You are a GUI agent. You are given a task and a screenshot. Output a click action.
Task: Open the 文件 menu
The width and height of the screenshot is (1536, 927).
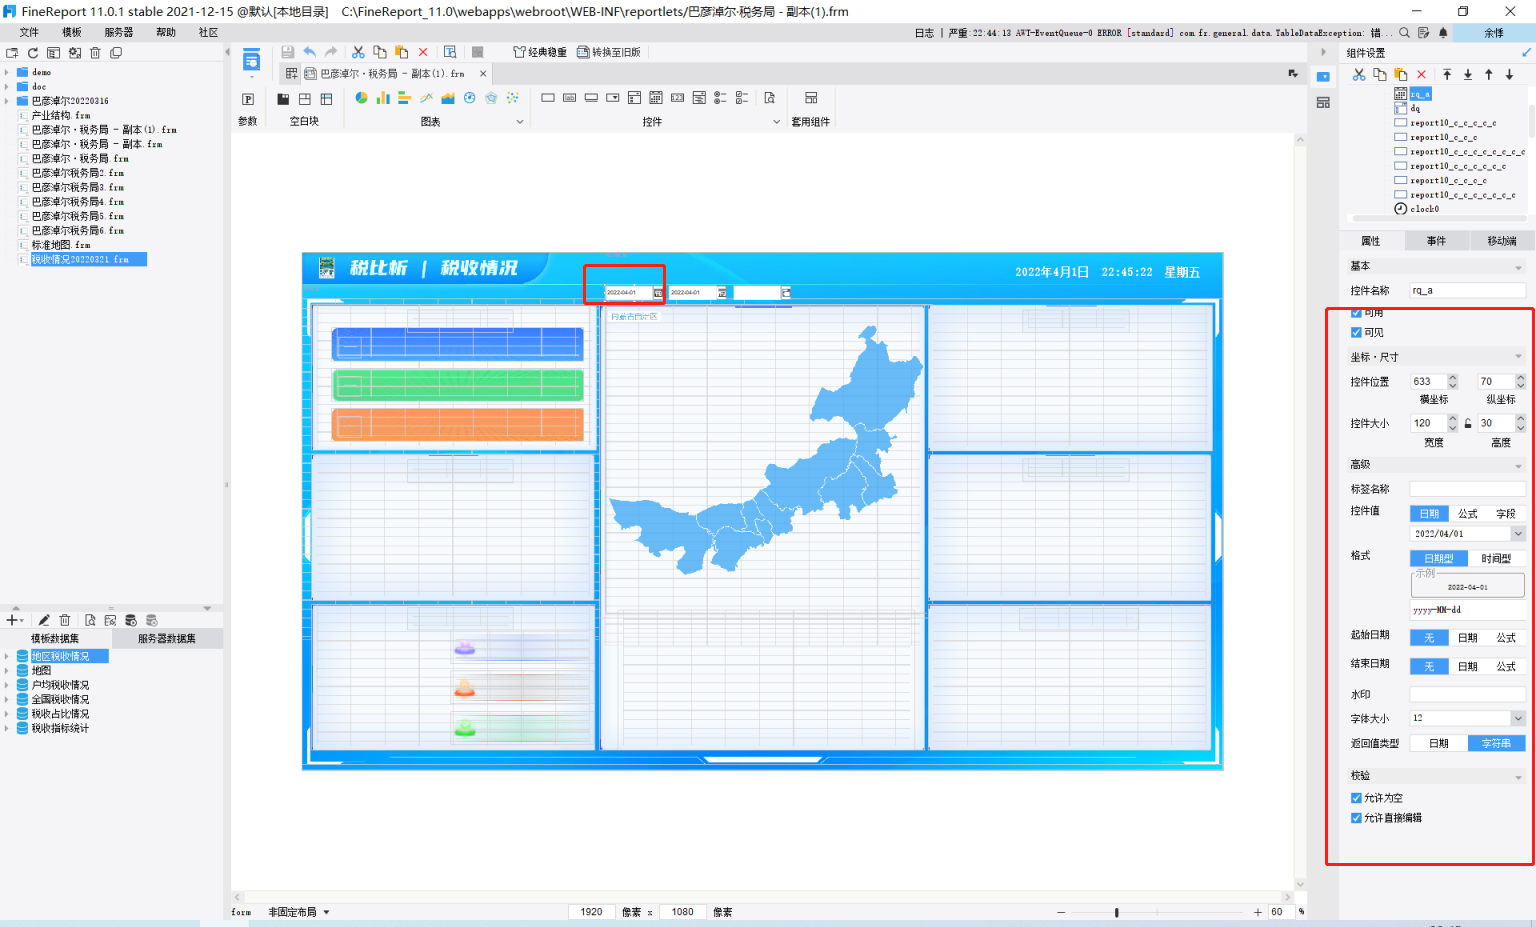[x=29, y=33]
